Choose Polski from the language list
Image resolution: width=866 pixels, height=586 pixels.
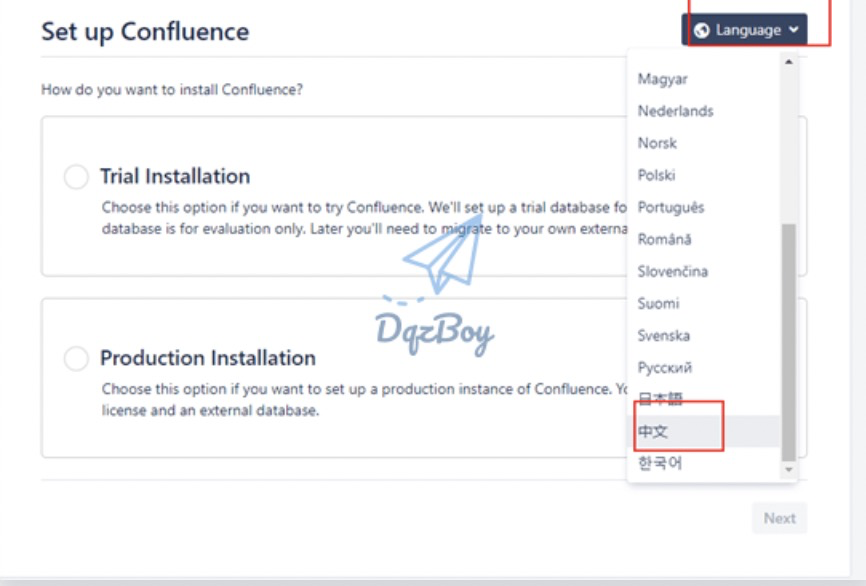click(704, 175)
